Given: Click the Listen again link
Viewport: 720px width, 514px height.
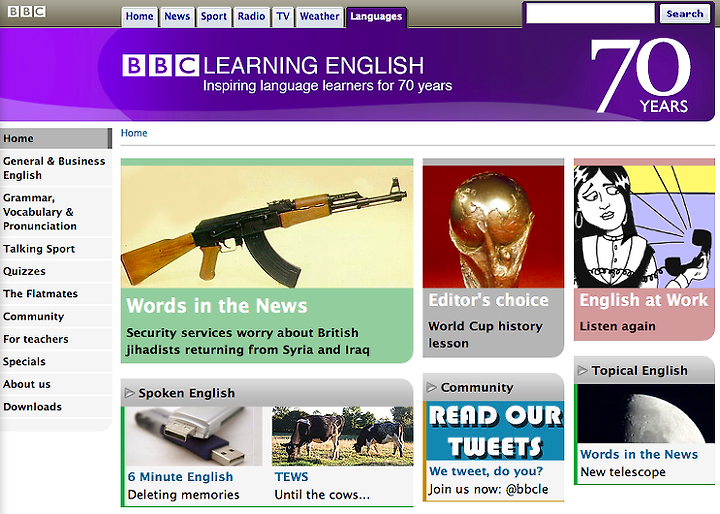Looking at the screenshot, I should click(618, 326).
